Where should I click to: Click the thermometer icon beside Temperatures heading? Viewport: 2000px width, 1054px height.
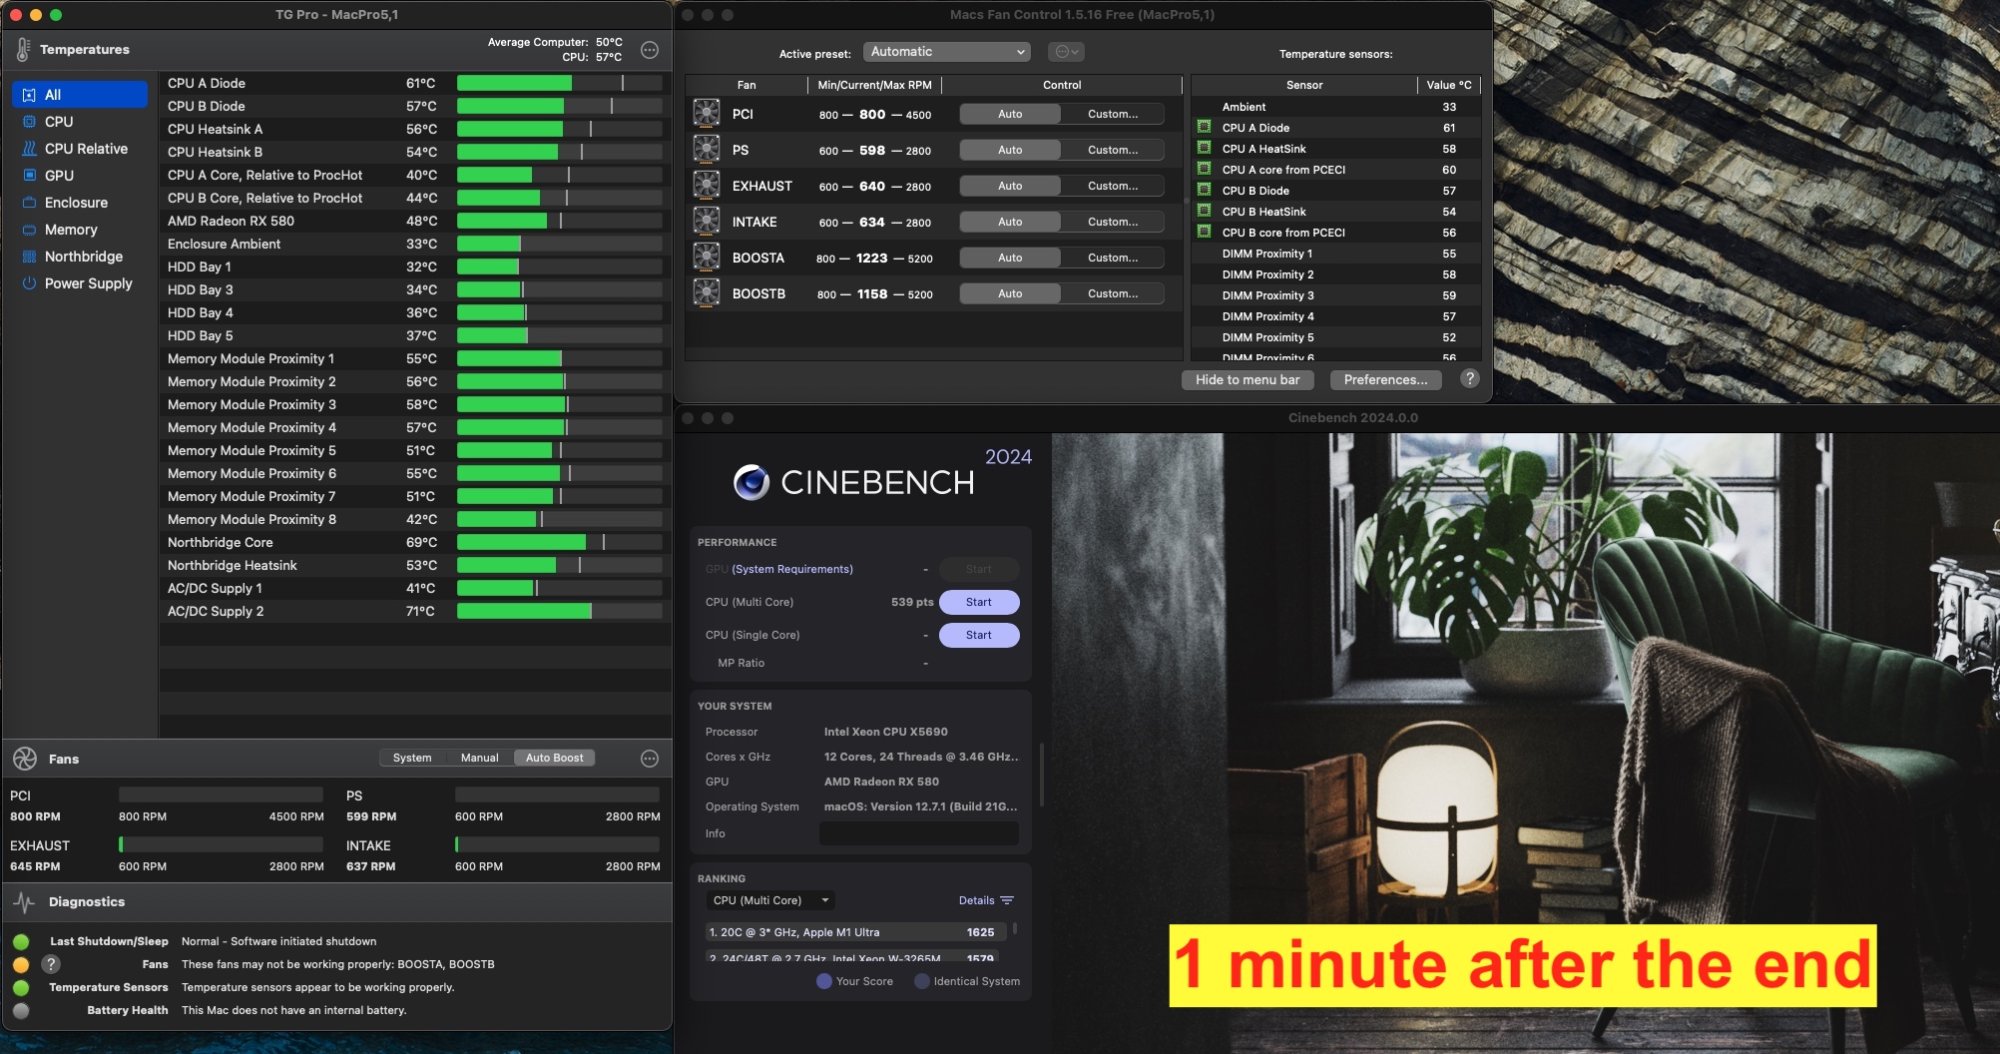[23, 49]
